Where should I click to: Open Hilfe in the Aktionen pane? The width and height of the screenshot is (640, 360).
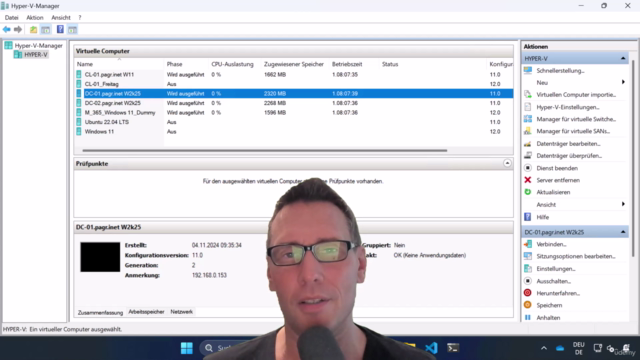point(542,217)
